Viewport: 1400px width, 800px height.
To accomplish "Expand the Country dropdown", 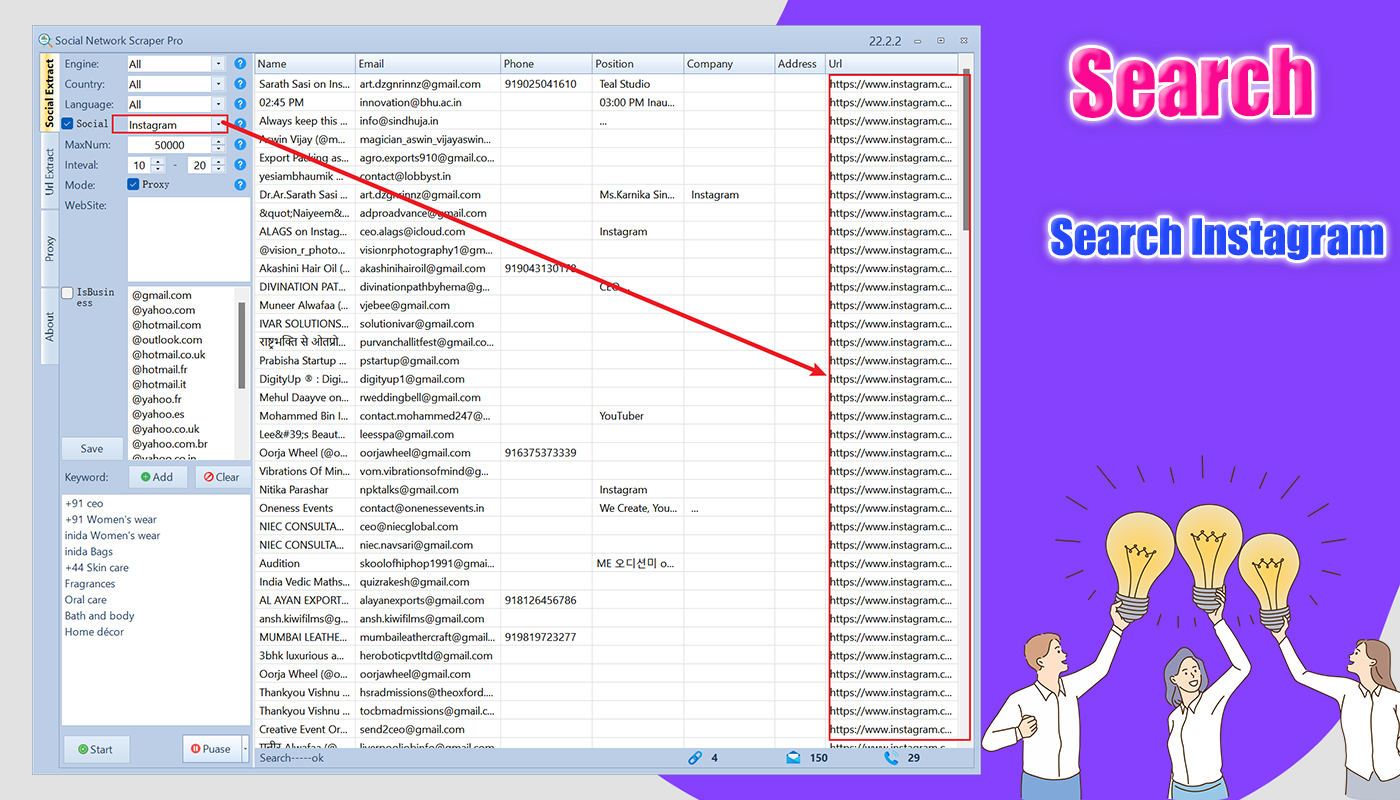I will [x=220, y=83].
